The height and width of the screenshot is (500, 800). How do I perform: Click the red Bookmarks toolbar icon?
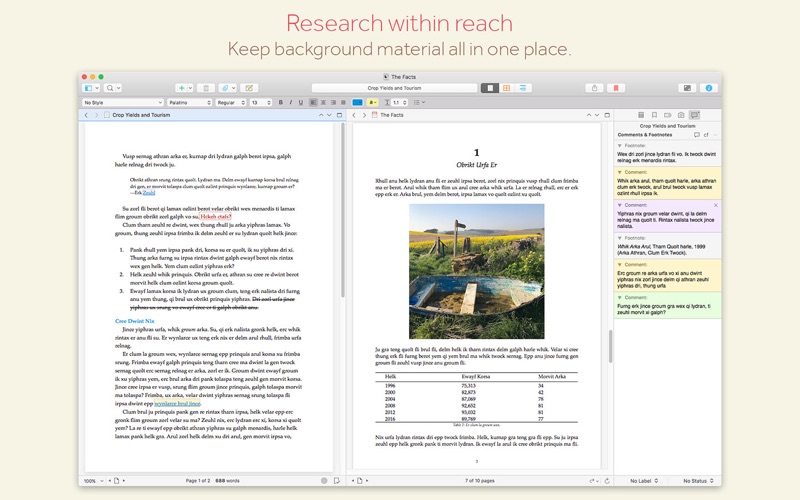(617, 88)
